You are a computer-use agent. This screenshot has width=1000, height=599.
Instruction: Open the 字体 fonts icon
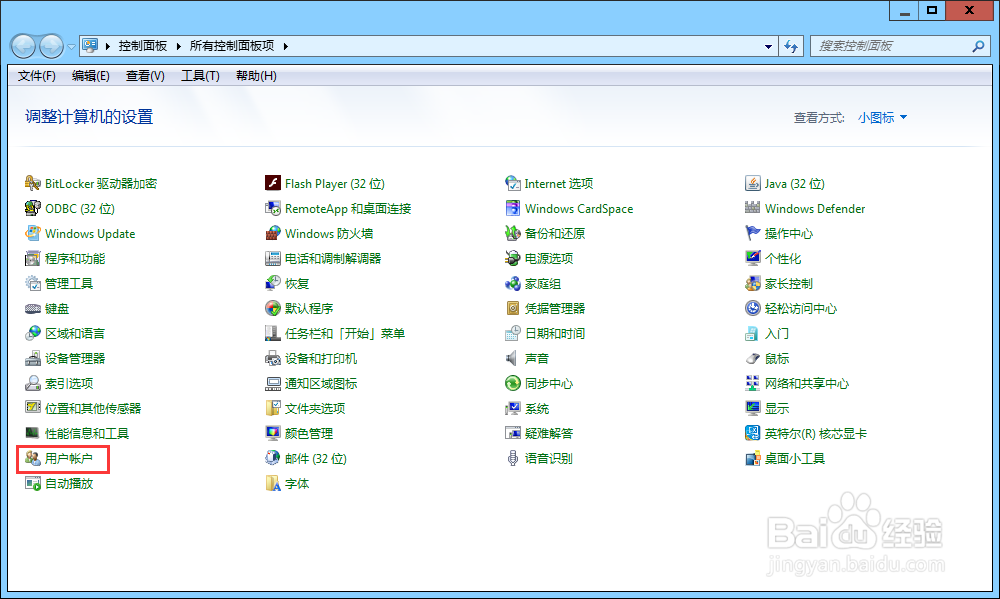click(273, 484)
